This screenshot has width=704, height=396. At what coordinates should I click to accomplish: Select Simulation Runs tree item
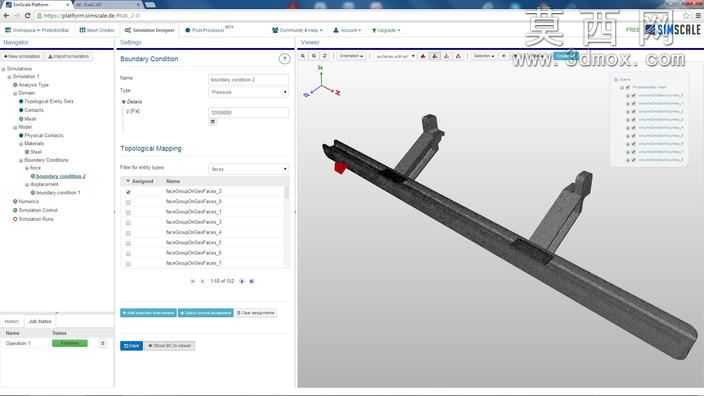click(33, 219)
